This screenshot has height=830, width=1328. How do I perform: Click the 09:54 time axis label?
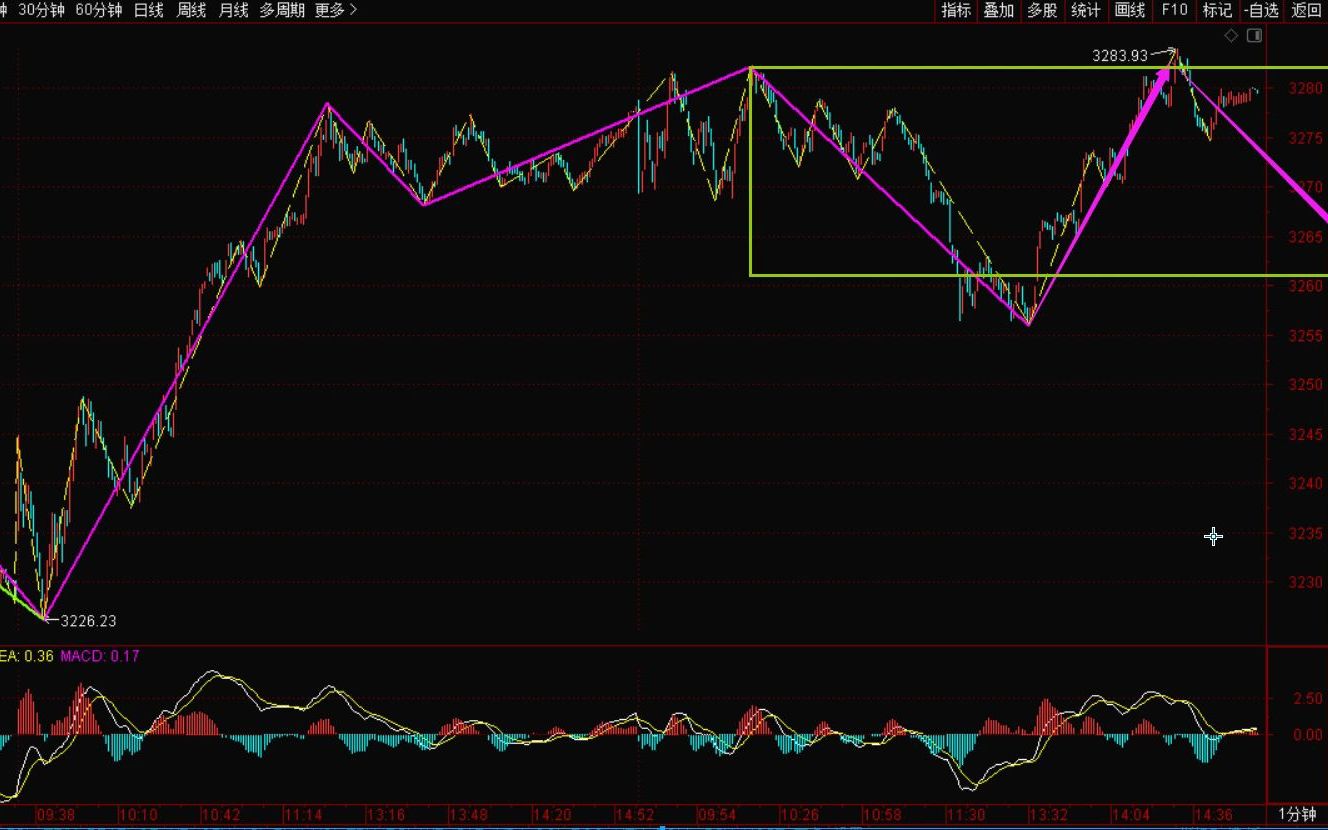(x=715, y=815)
